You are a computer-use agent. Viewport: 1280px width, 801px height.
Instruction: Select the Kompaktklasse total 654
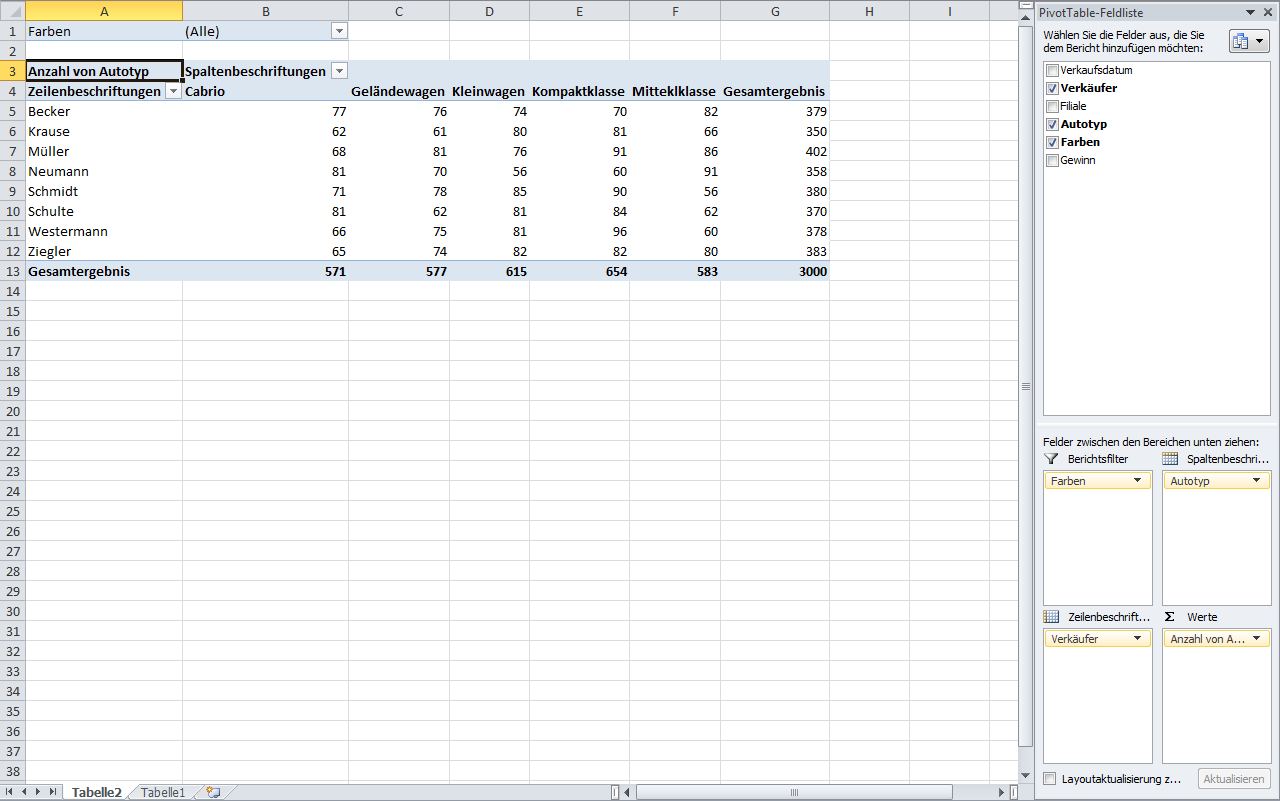tap(580, 271)
